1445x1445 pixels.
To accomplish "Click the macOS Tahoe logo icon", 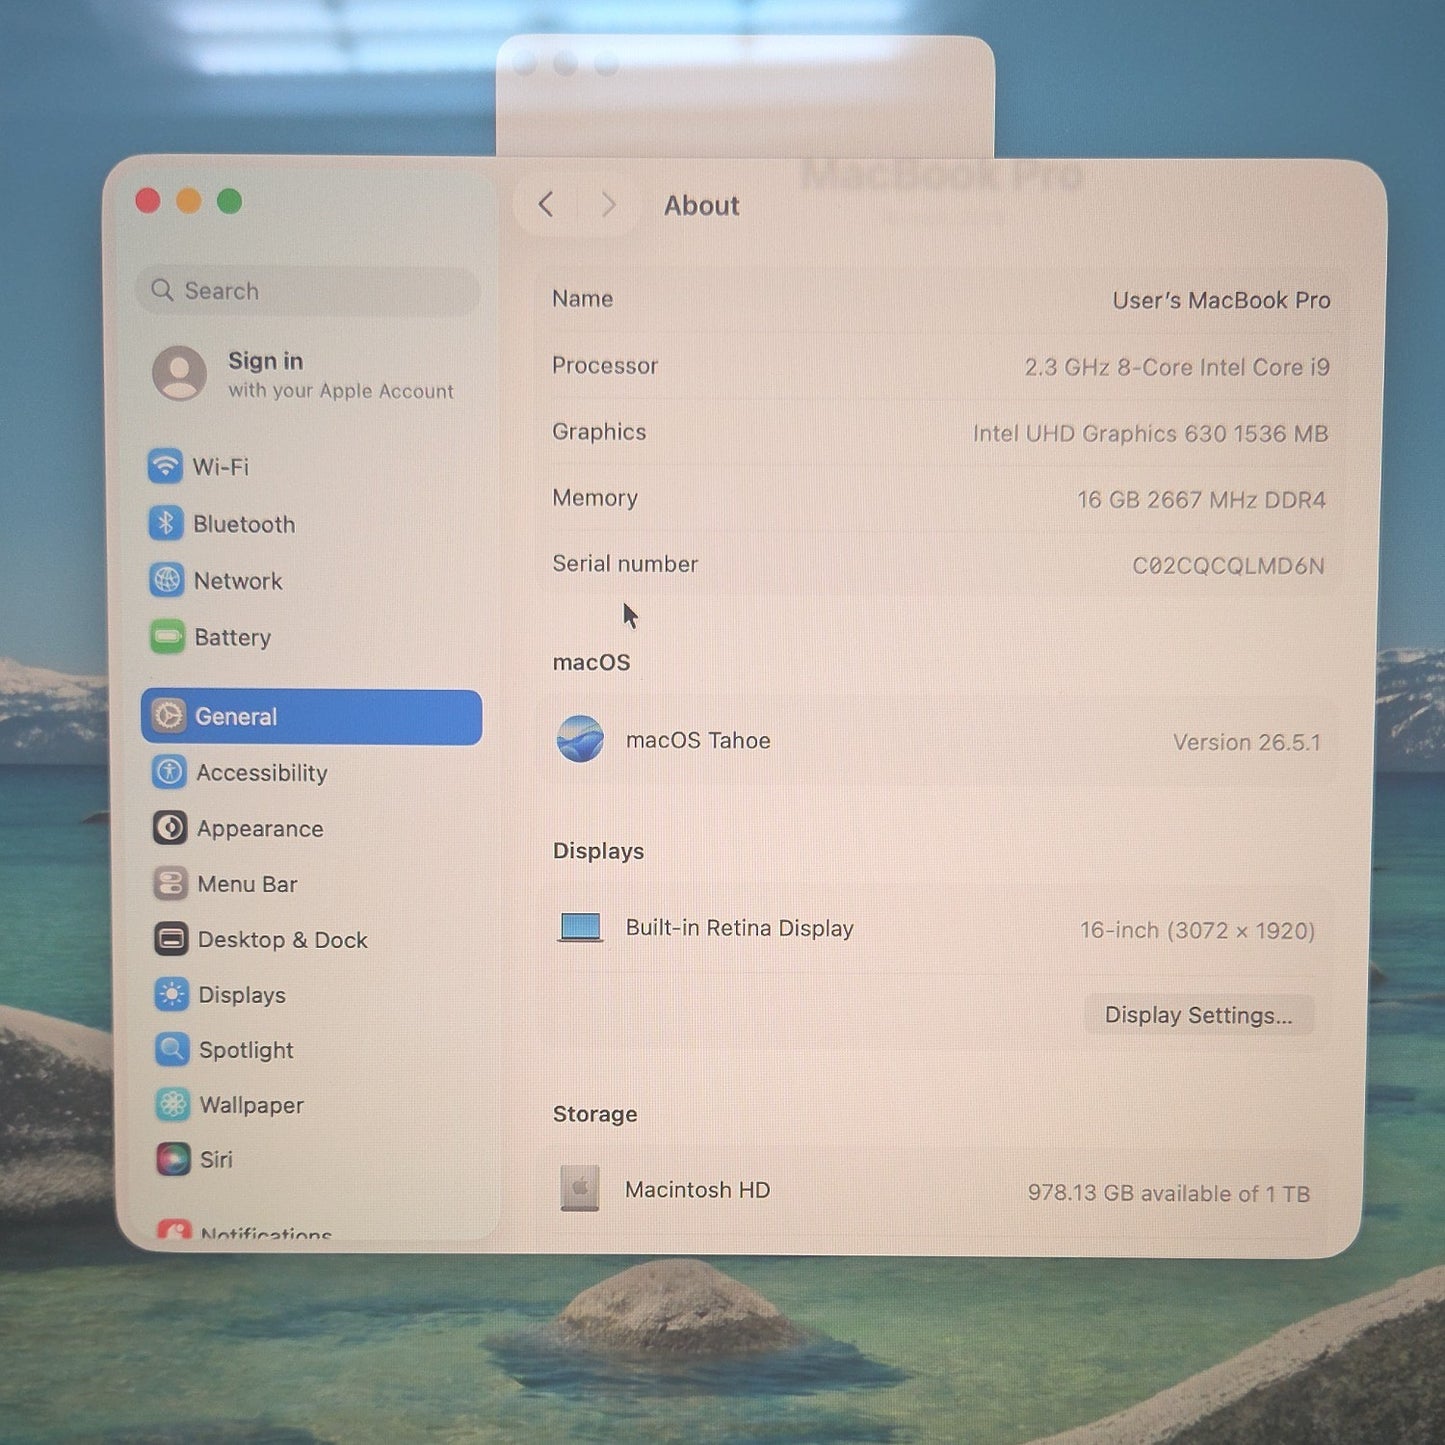I will pos(580,739).
